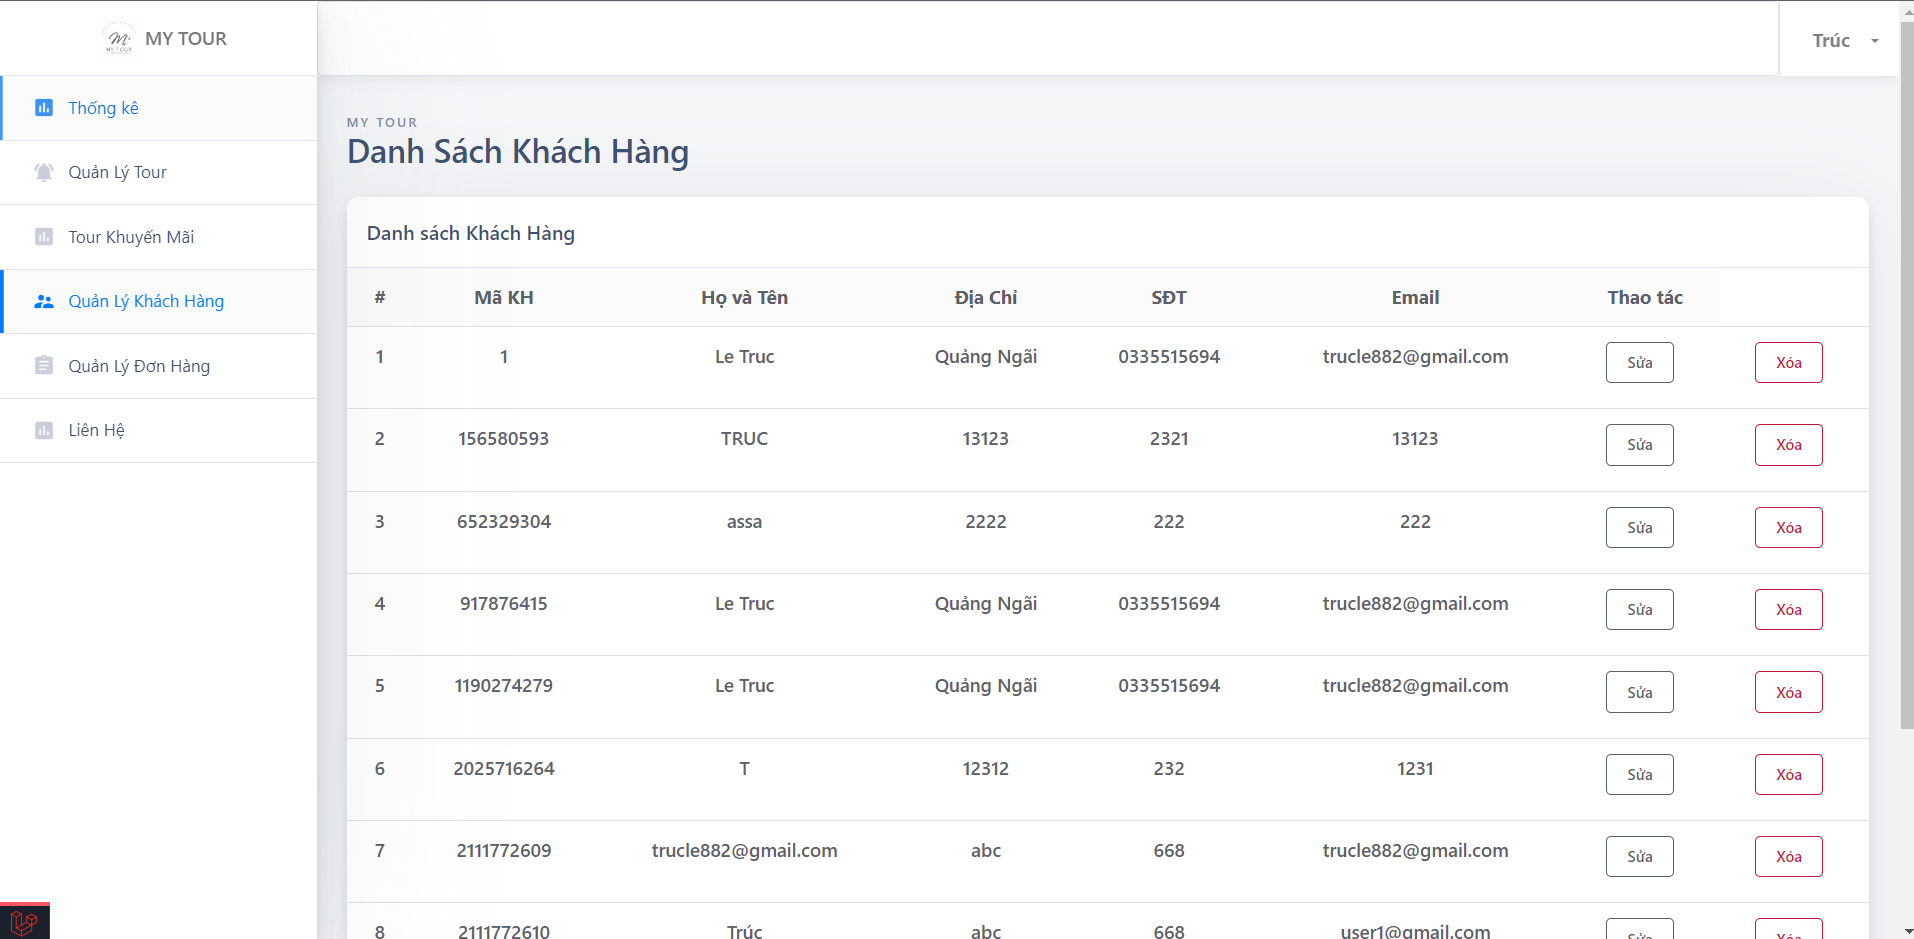Click the Danh Sách Khách Hàng page title

518,152
